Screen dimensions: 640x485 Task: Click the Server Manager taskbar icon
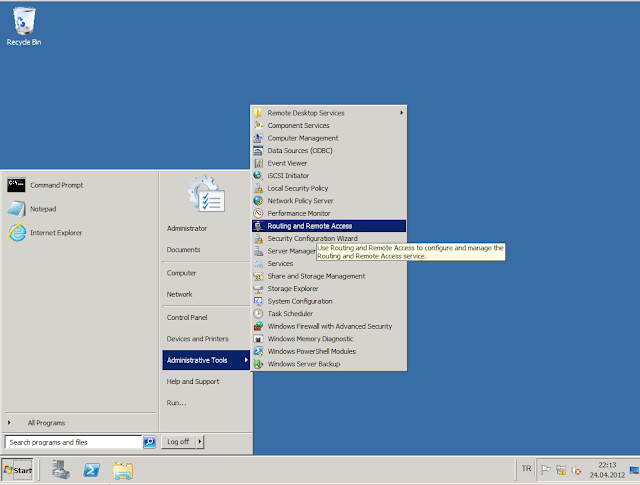60,469
